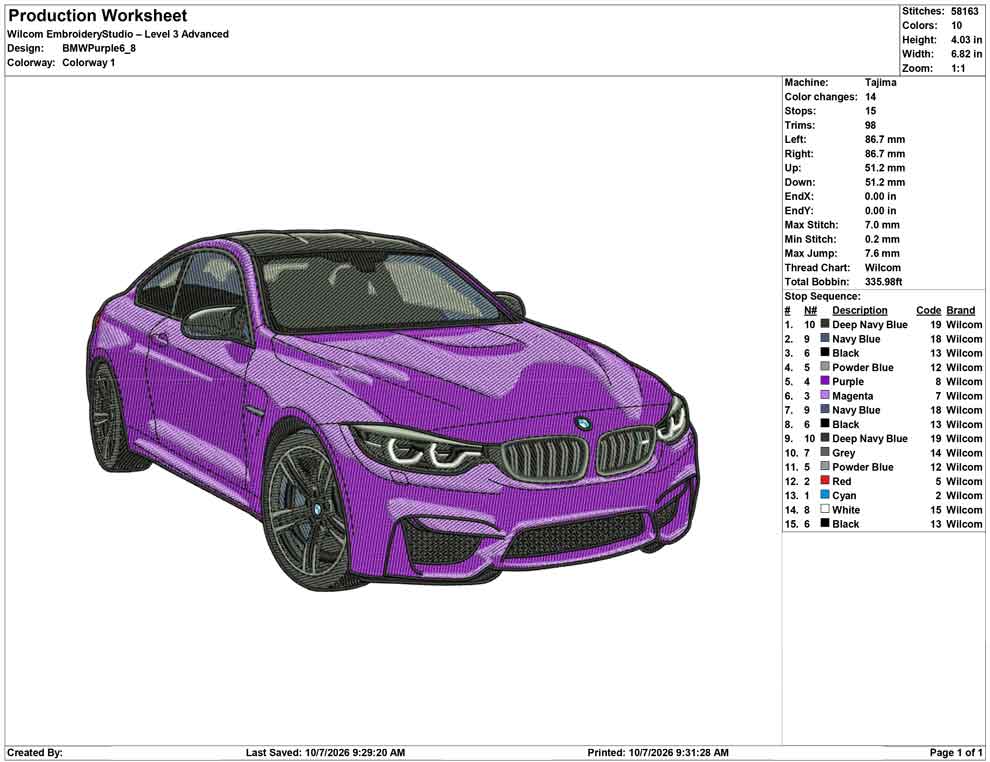The height and width of the screenshot is (762, 990).
Task: Click the machine value Tajima
Action: [x=880, y=82]
